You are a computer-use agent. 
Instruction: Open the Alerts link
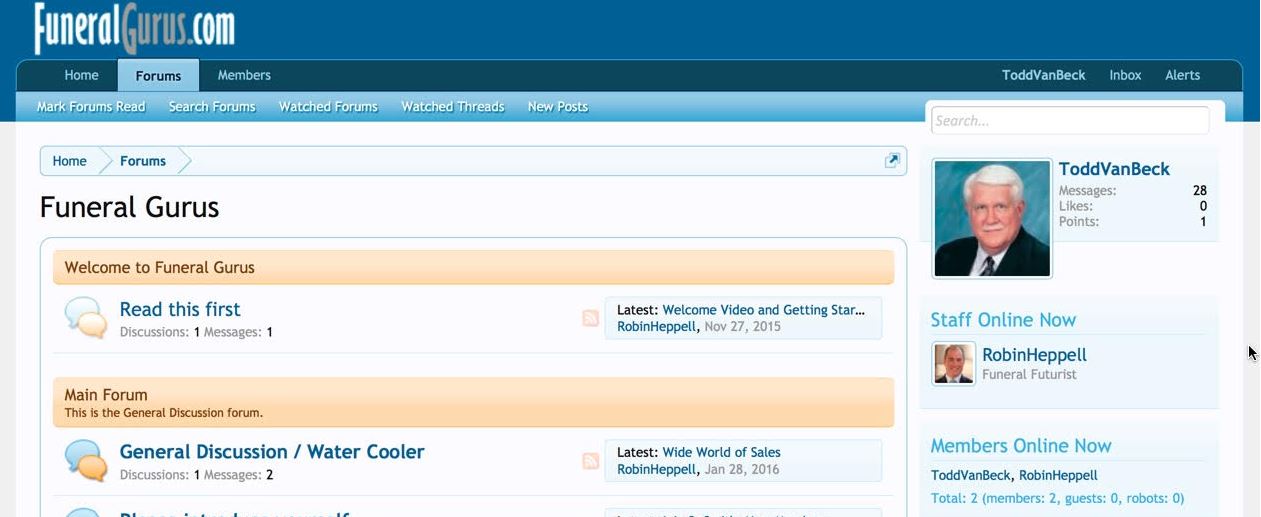coord(1182,75)
